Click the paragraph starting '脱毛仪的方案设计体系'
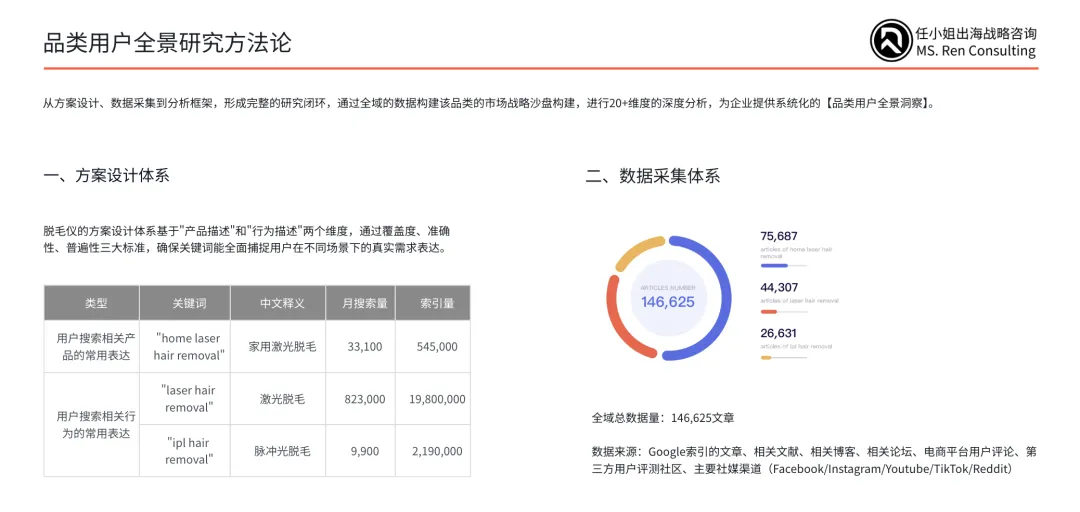This screenshot has width=1080, height=512. pyautogui.click(x=247, y=239)
